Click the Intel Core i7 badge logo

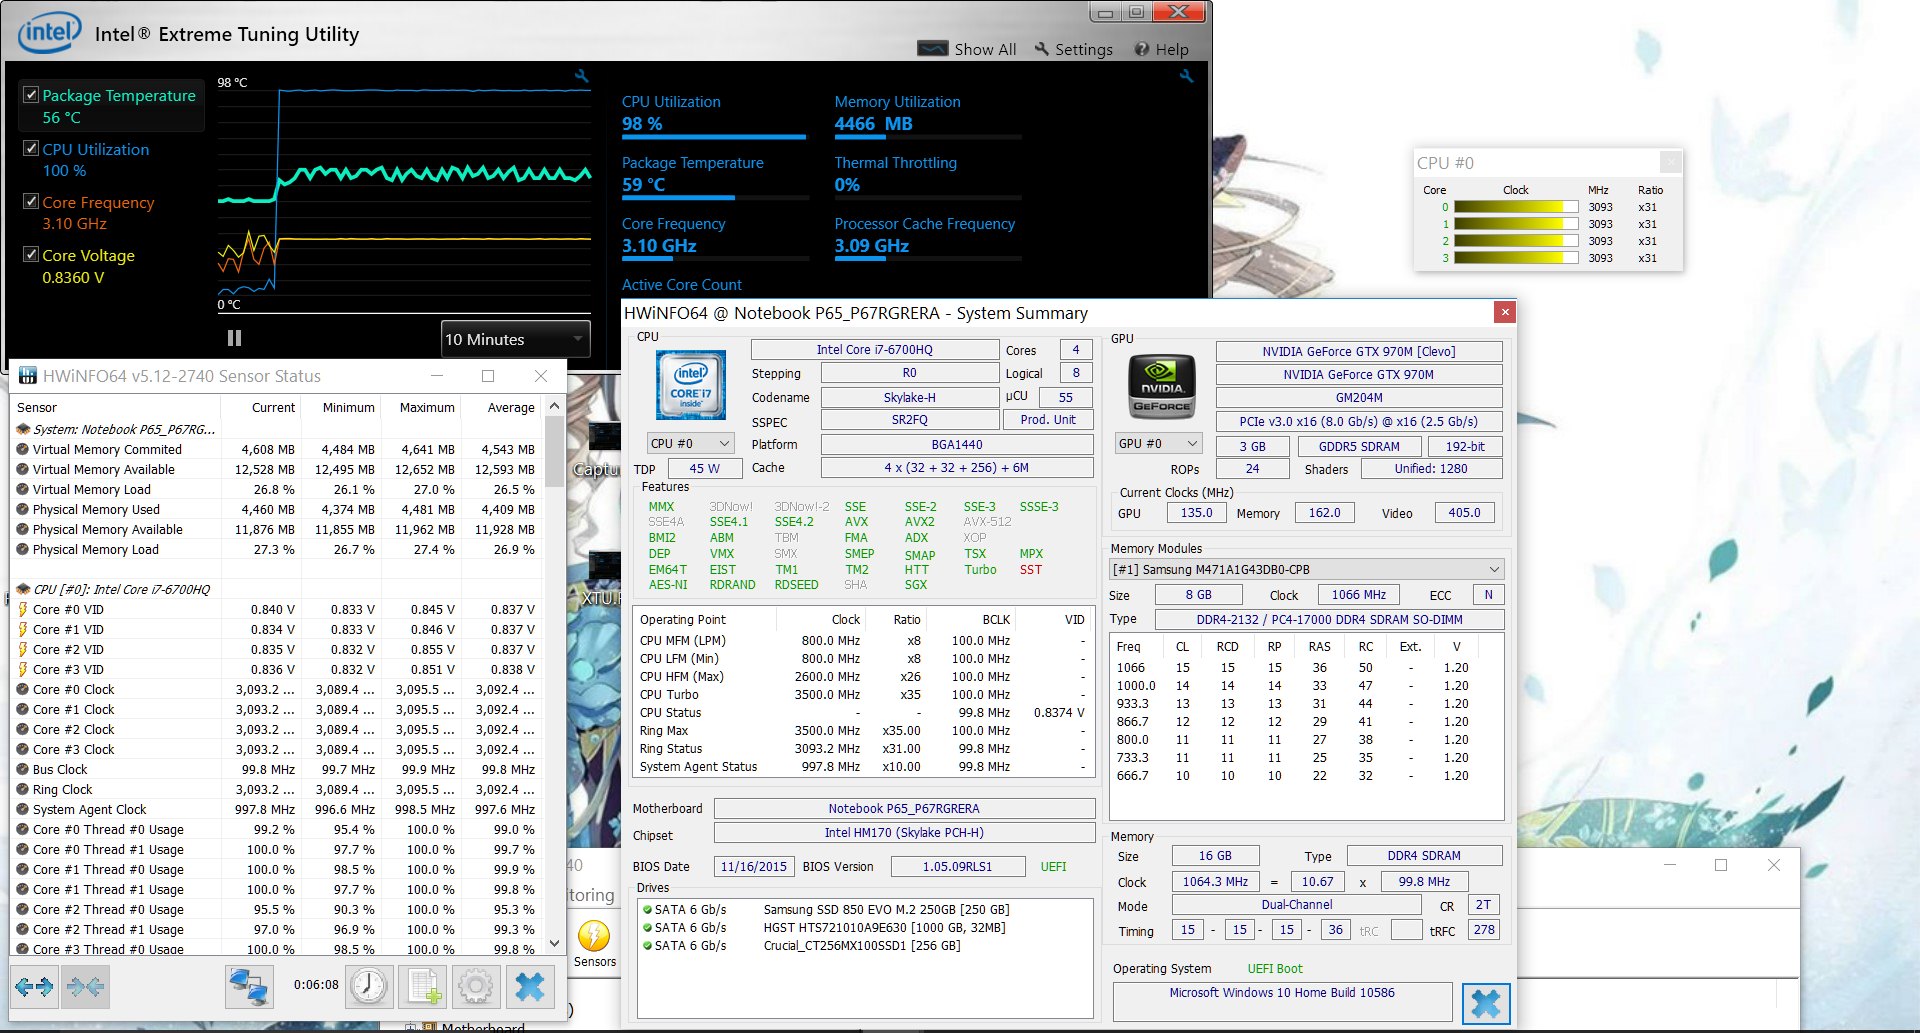(x=691, y=385)
